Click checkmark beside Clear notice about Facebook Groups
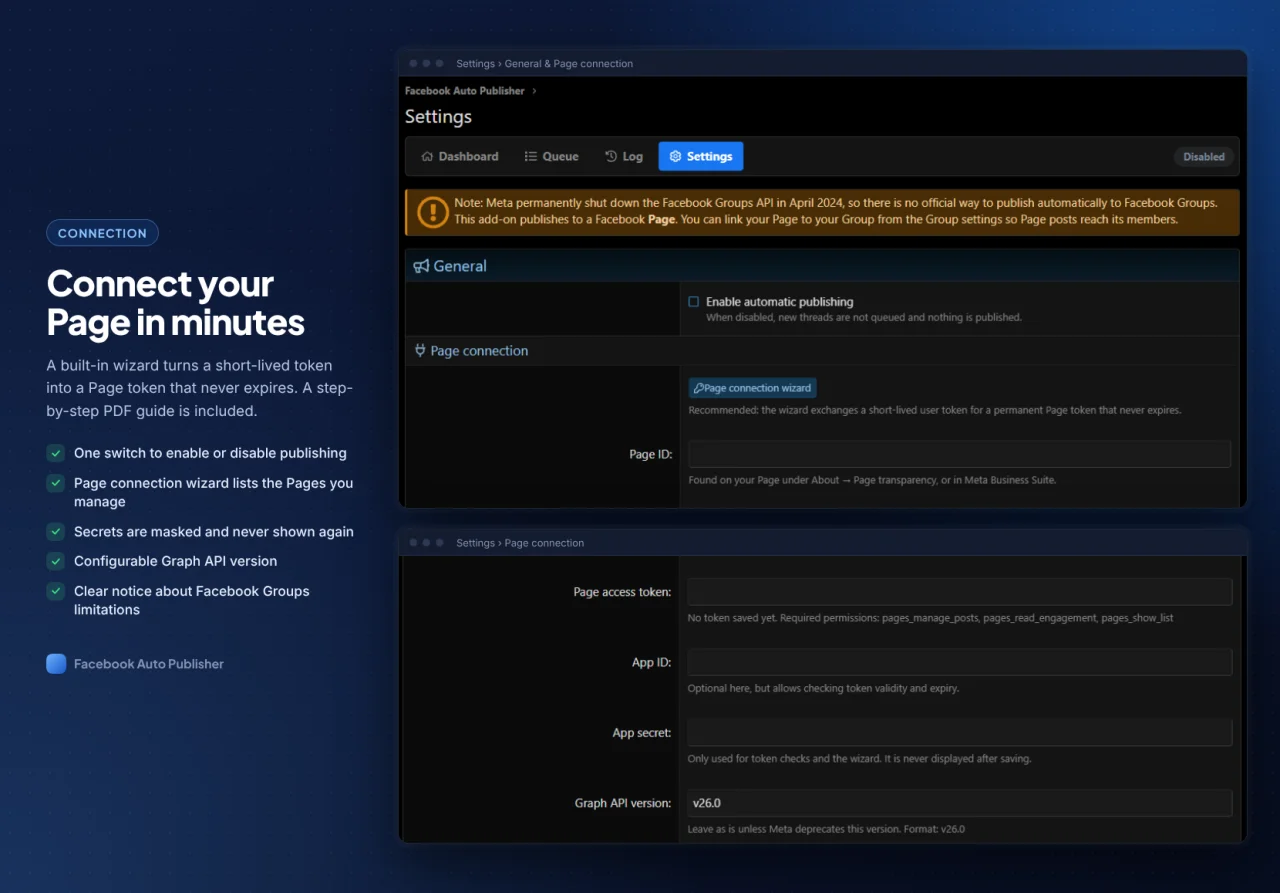This screenshot has width=1280, height=893. point(55,591)
